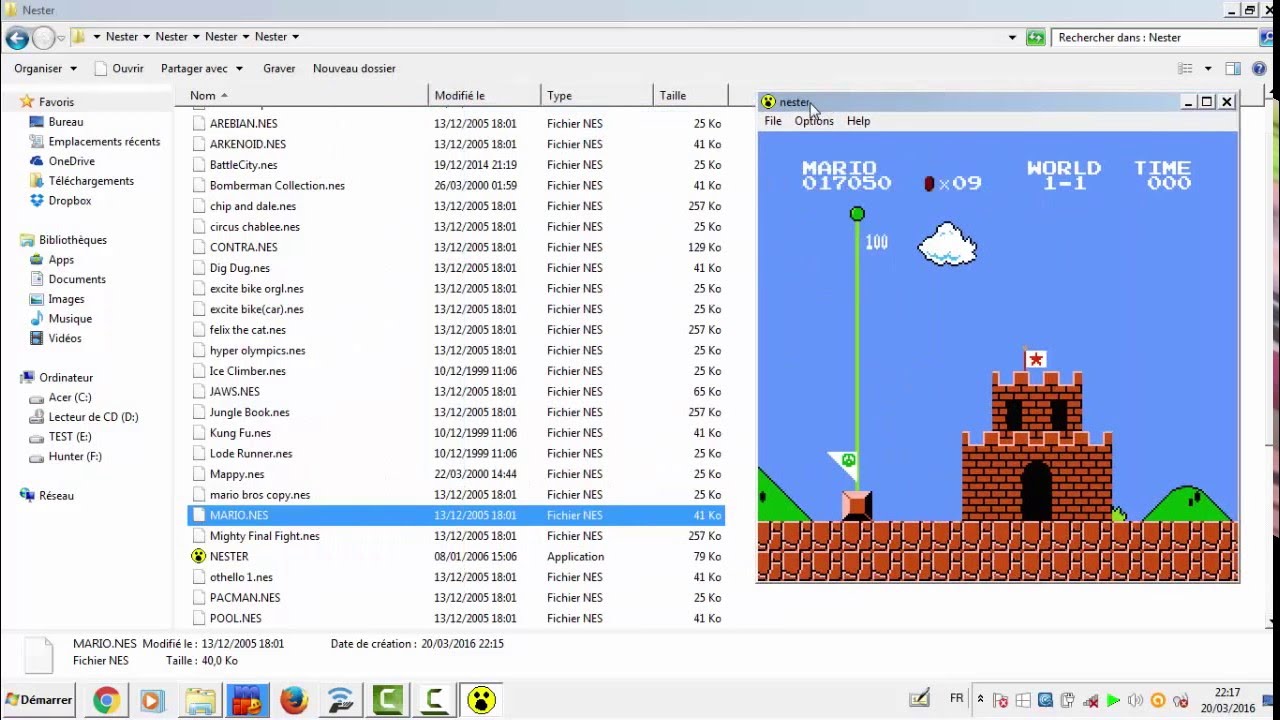This screenshot has height=720, width=1280.
Task: Open Emplacements récents in sidebar
Action: tap(103, 142)
